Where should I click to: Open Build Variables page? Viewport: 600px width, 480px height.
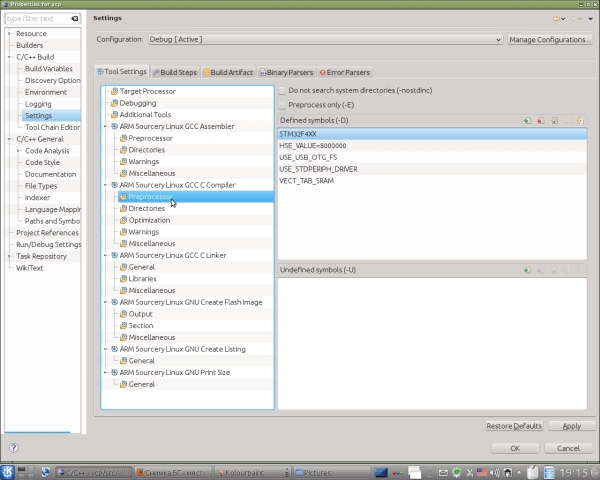(x=49, y=69)
